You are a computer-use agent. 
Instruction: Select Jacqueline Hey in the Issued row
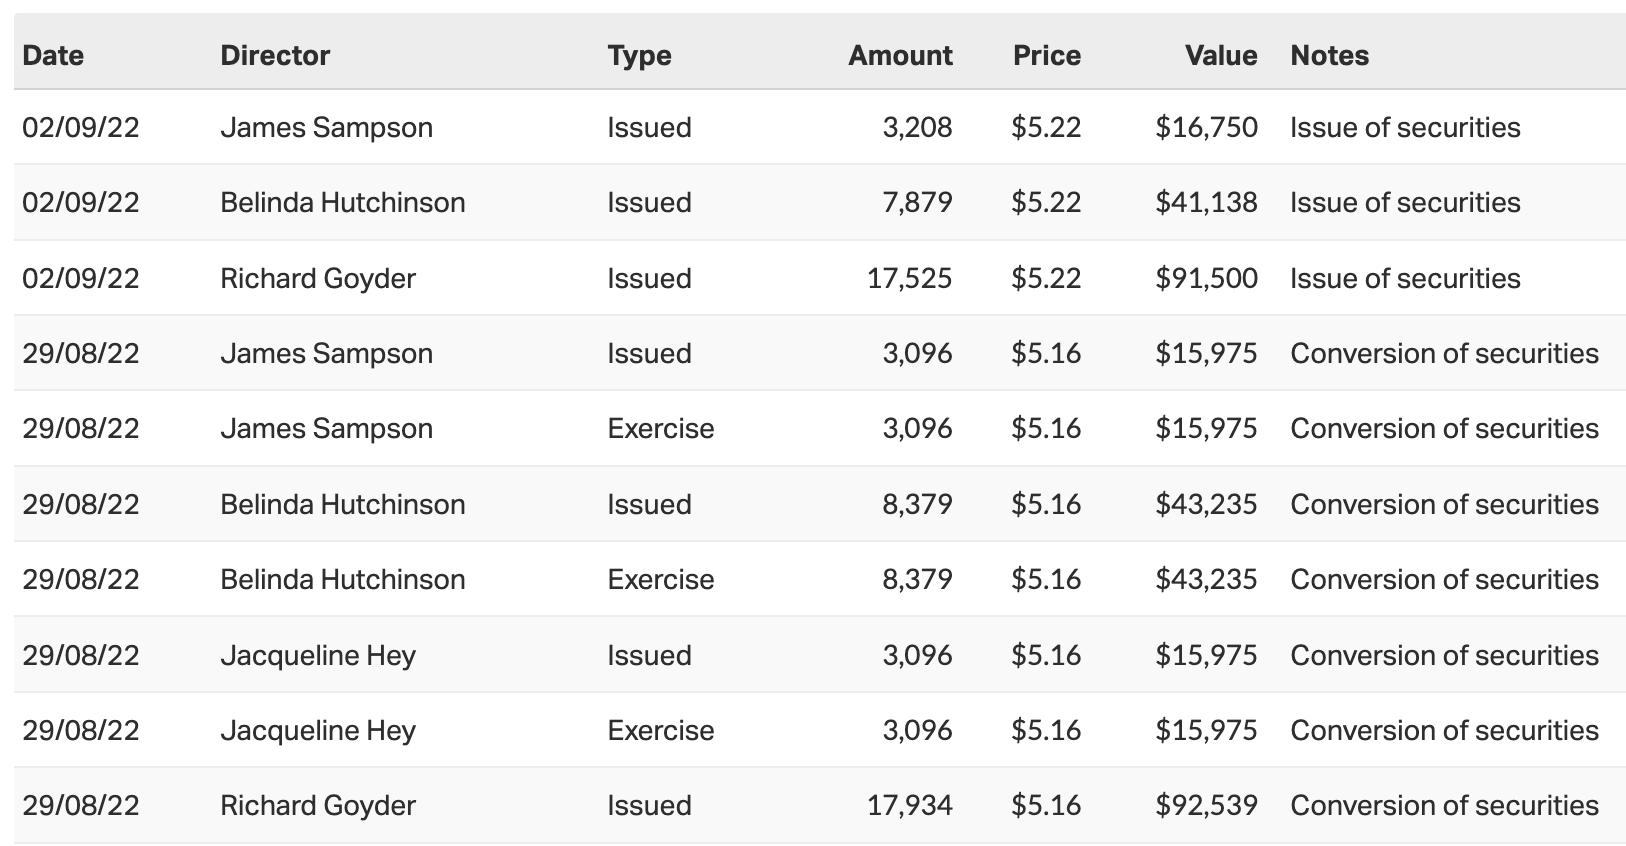318,655
